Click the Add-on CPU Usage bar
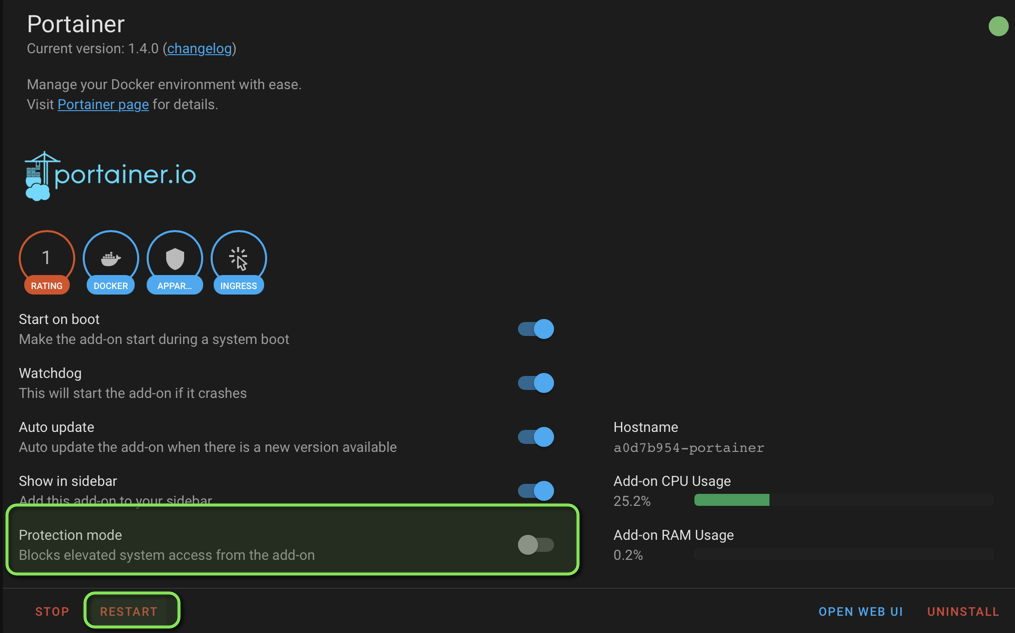1015x633 pixels. (x=843, y=500)
